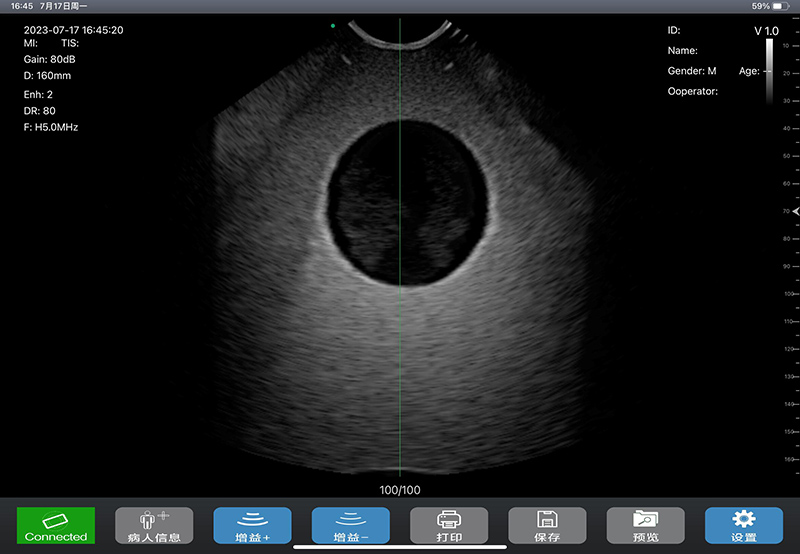
Task: Tap the 100/100 frame counter
Action: [x=400, y=490]
